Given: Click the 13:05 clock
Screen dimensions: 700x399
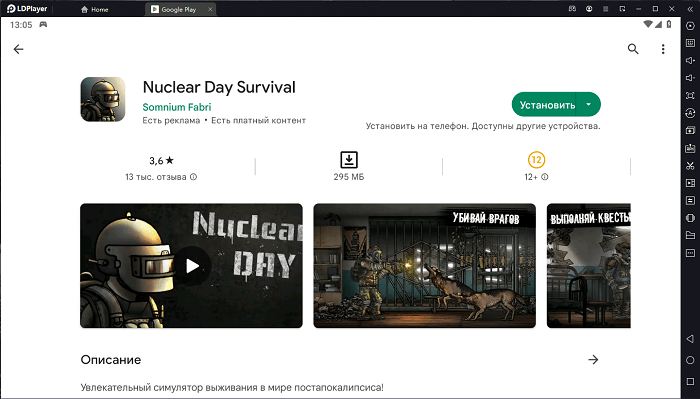Looking at the screenshot, I should pyautogui.click(x=21, y=25).
